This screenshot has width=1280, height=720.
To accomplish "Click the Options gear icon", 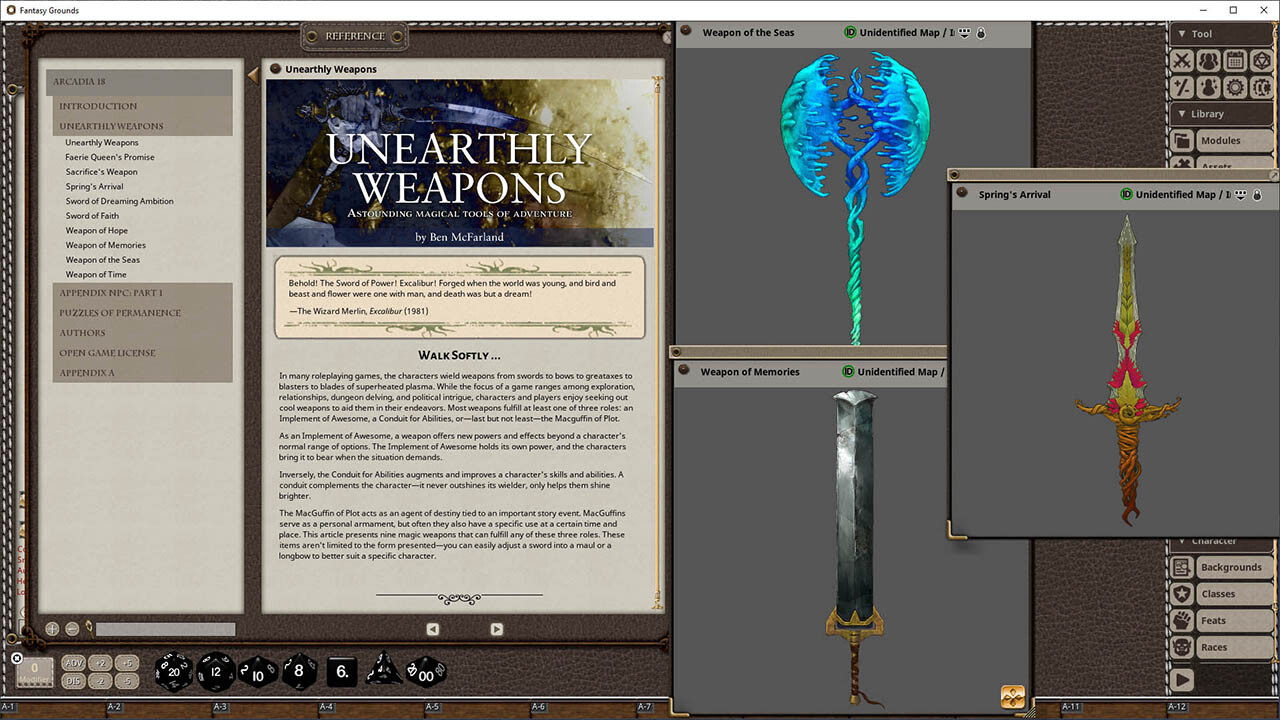I will click(1235, 87).
